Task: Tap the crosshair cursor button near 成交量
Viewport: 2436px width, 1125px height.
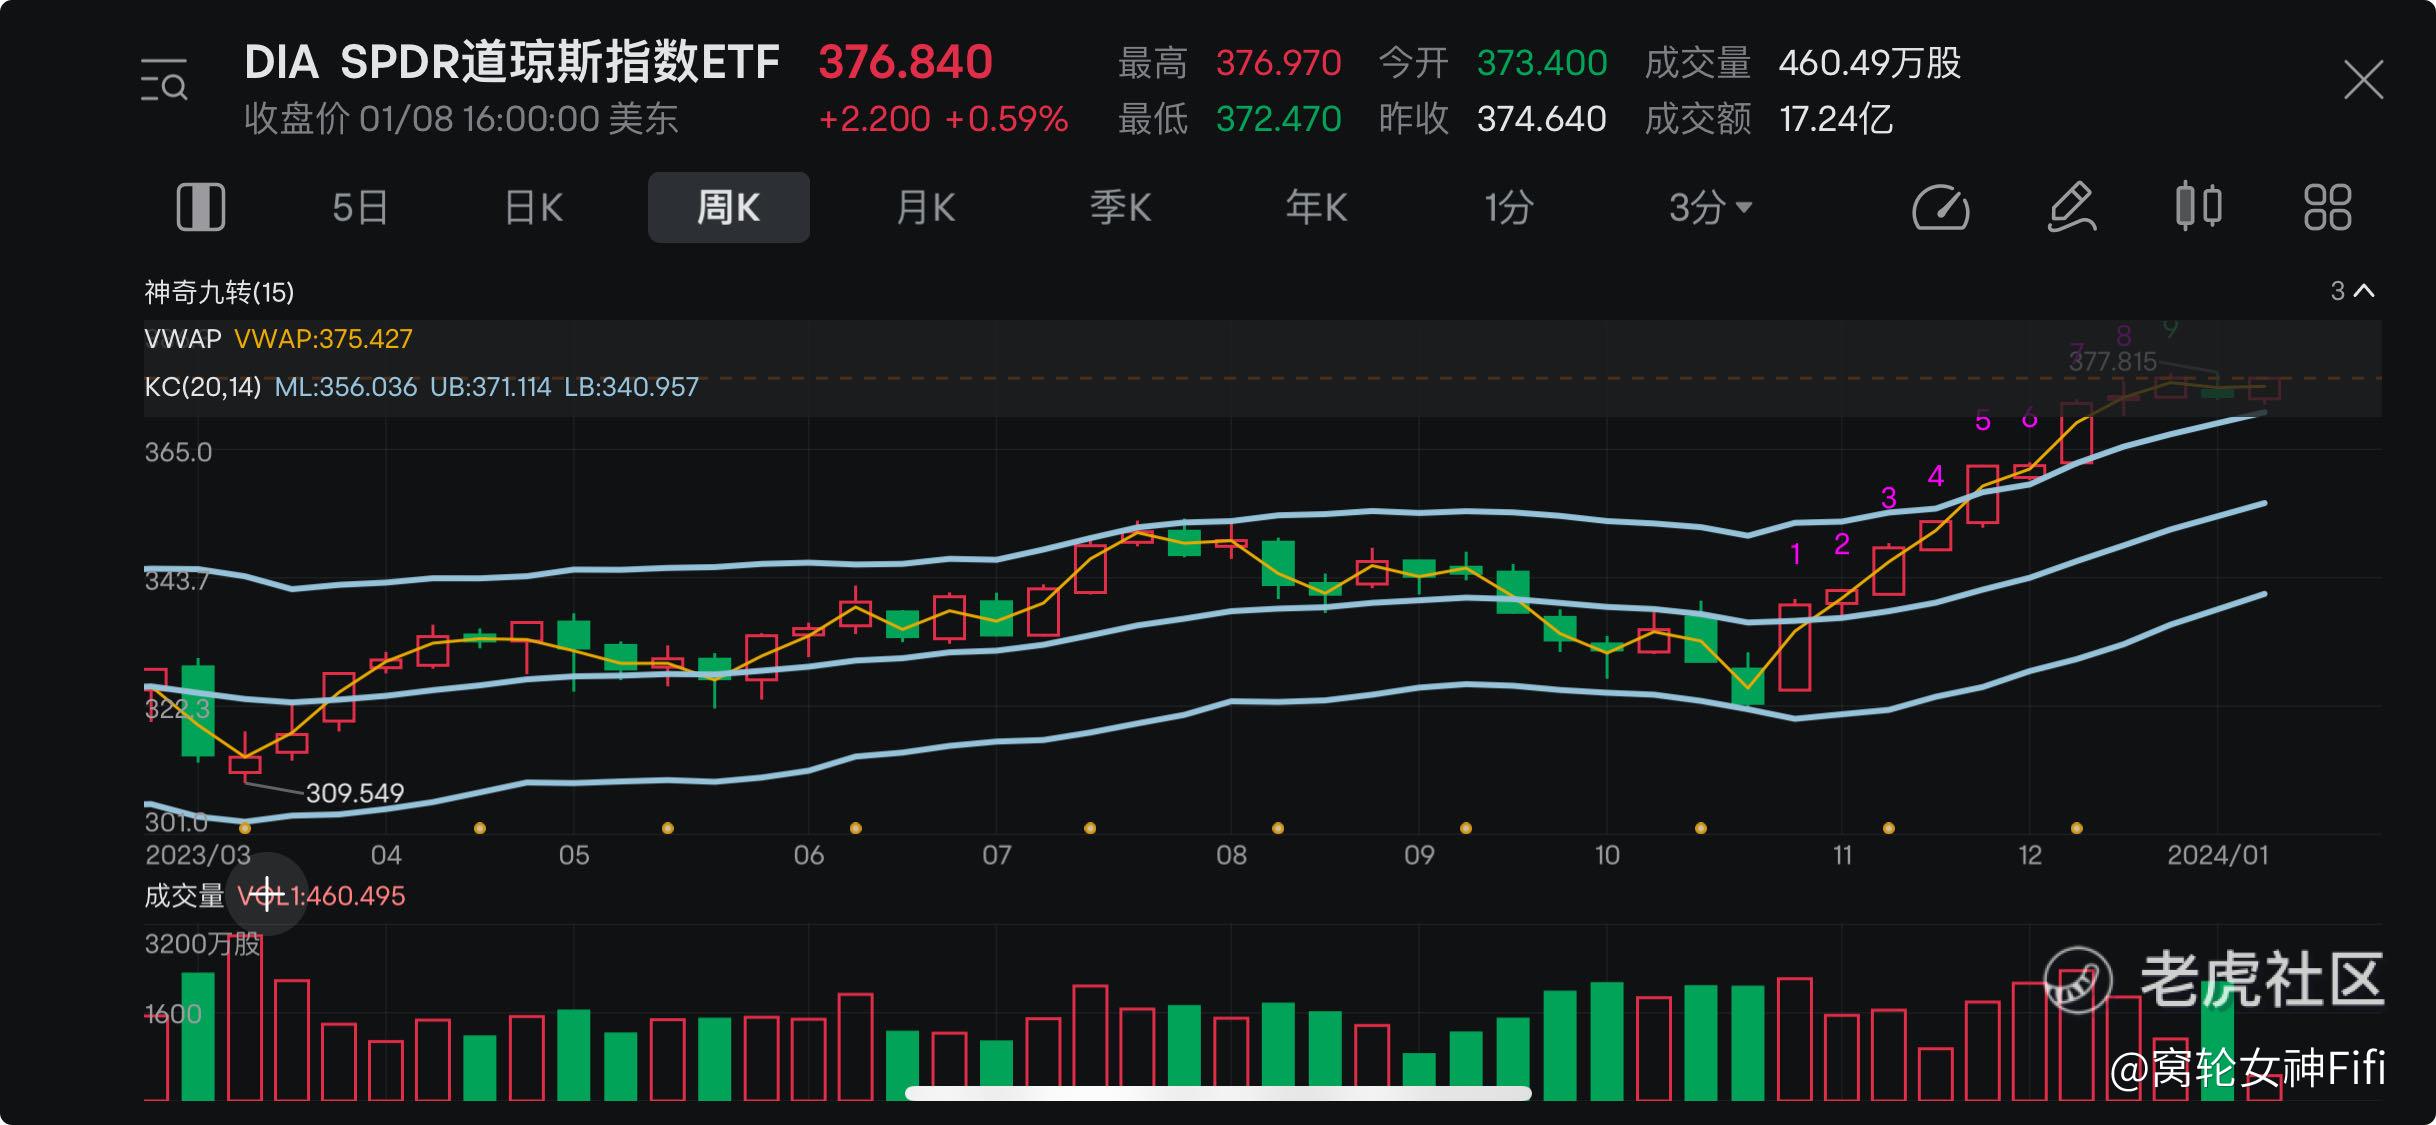Action: click(267, 894)
